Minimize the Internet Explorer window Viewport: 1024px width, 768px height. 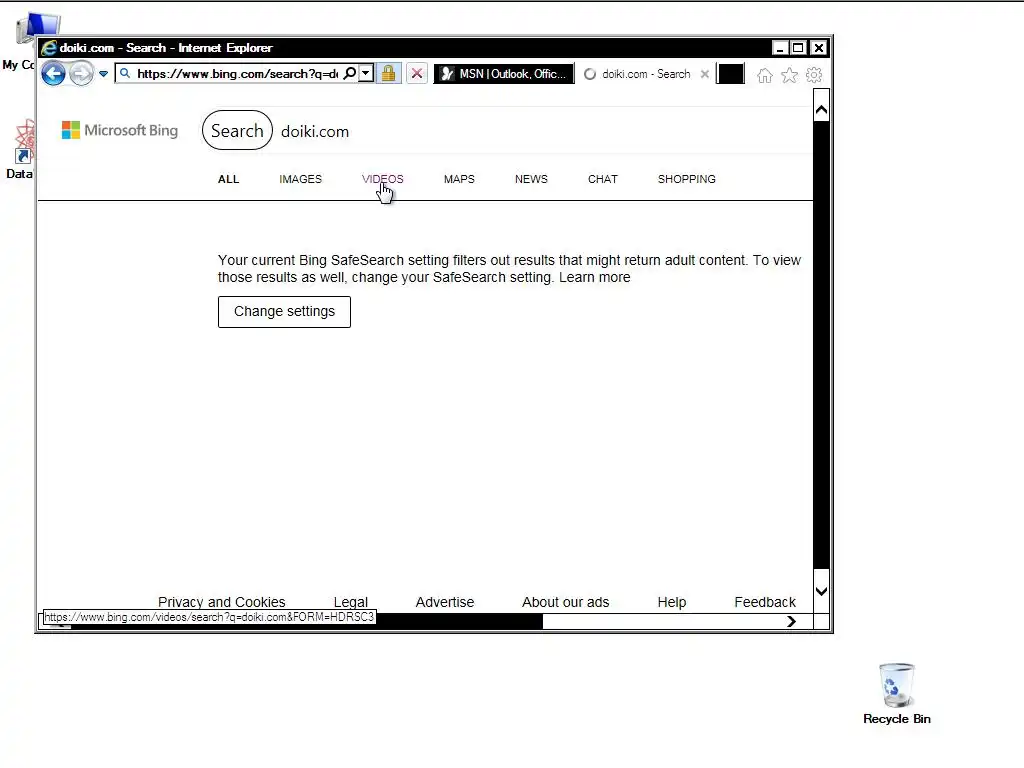click(780, 48)
